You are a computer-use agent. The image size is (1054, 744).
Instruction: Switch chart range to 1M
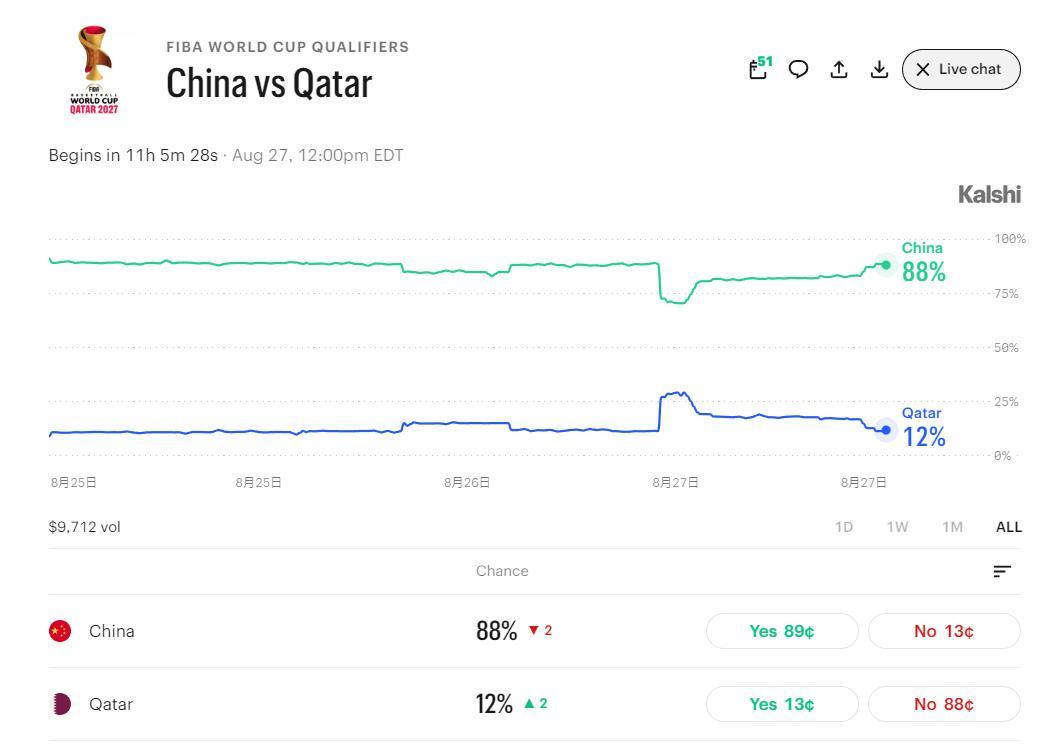tap(952, 527)
